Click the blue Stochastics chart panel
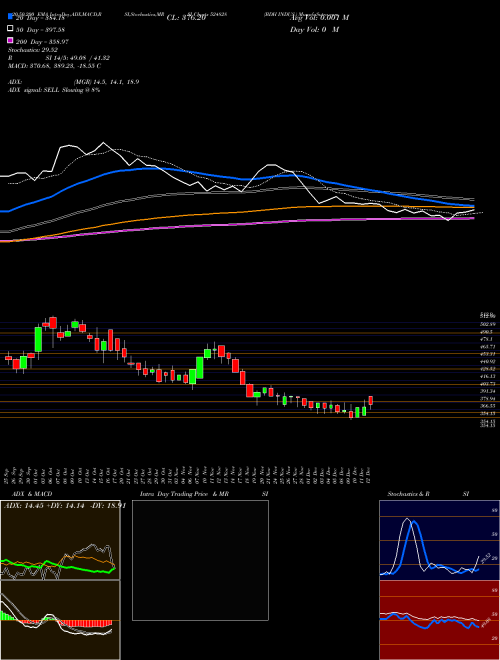This screenshot has height=660, width=500. (x=439, y=540)
